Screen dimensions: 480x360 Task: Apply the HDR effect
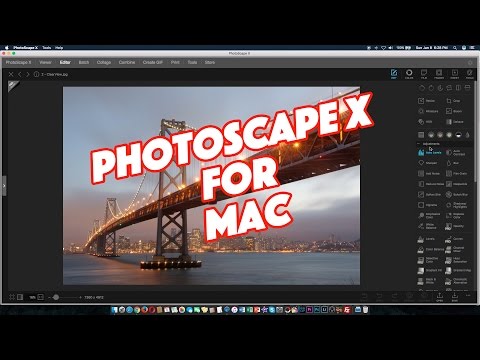425,122
